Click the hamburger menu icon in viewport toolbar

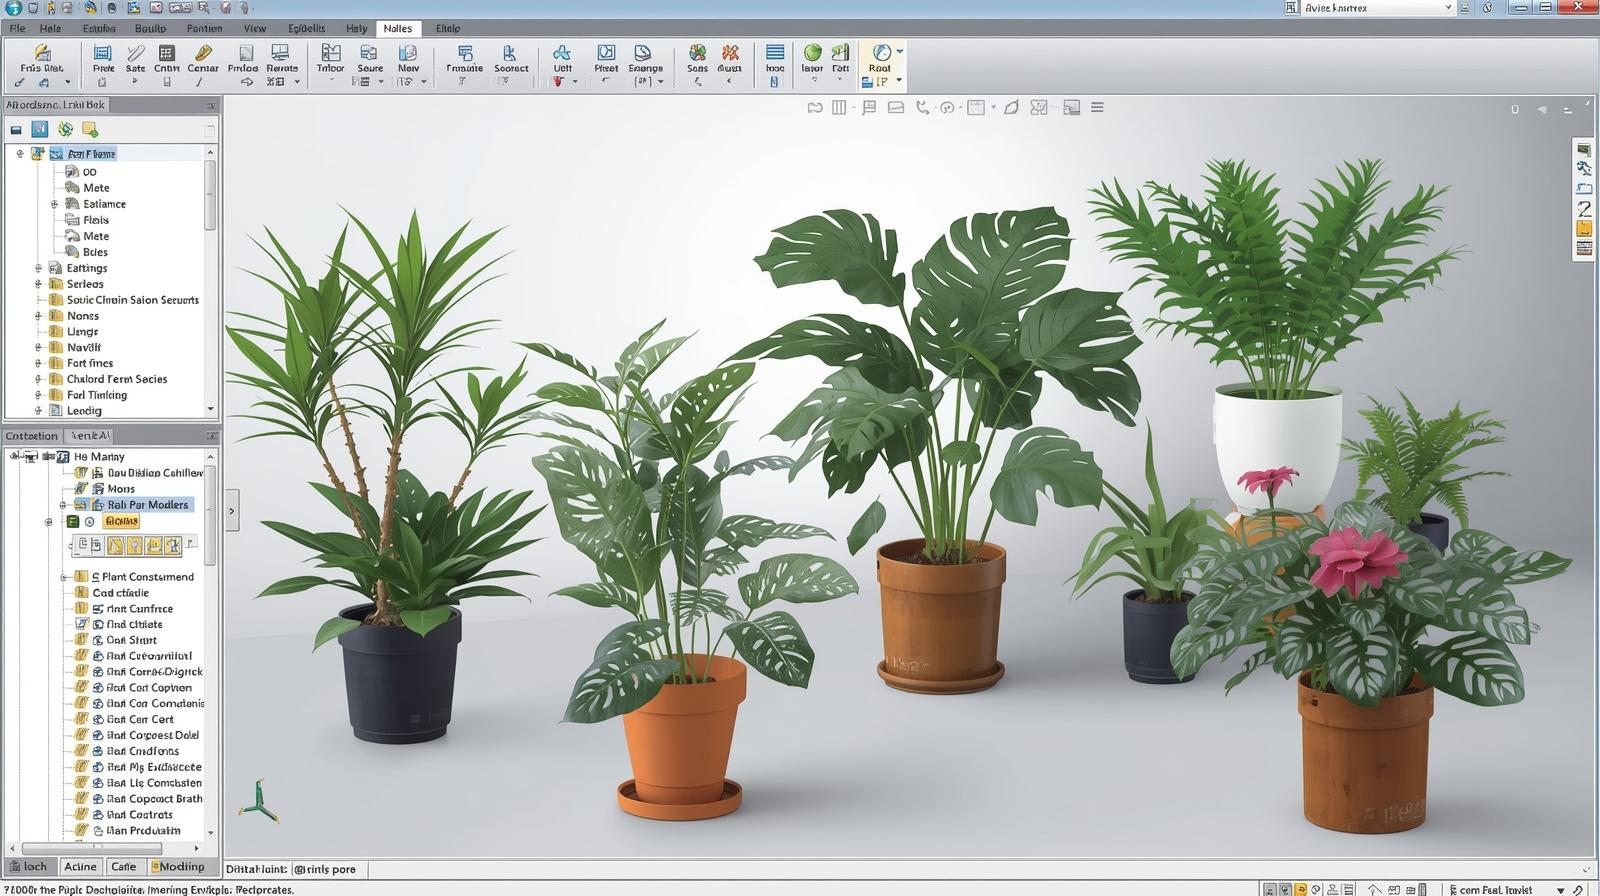(x=1097, y=107)
